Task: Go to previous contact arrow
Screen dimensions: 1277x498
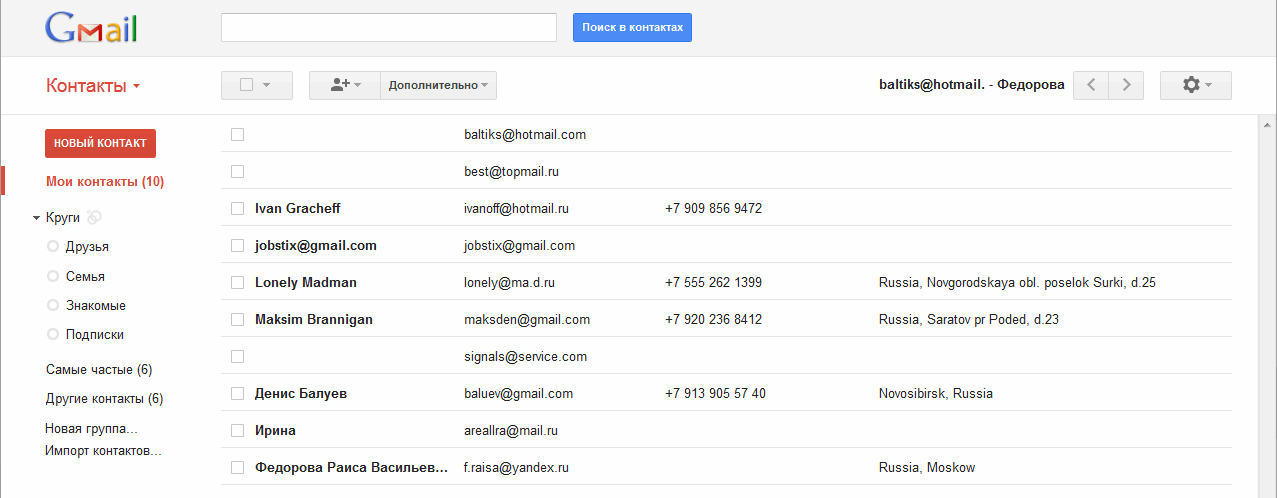Action: pyautogui.click(x=1091, y=86)
